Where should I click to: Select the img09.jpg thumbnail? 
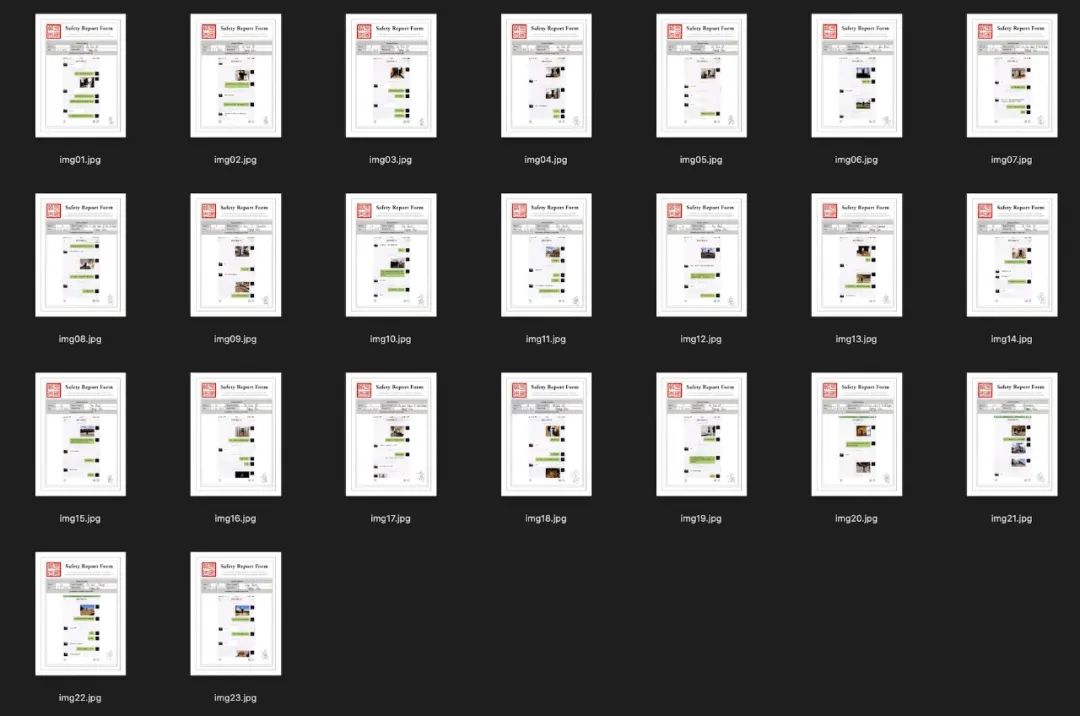pos(236,255)
